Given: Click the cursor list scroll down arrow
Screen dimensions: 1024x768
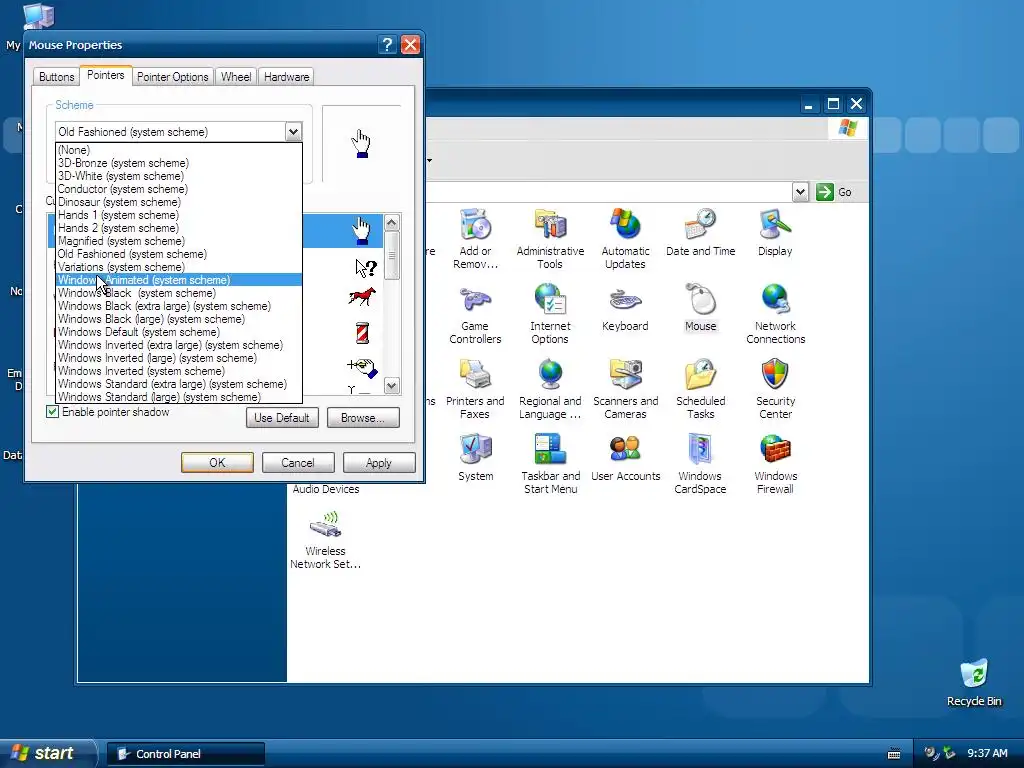Looking at the screenshot, I should [392, 385].
